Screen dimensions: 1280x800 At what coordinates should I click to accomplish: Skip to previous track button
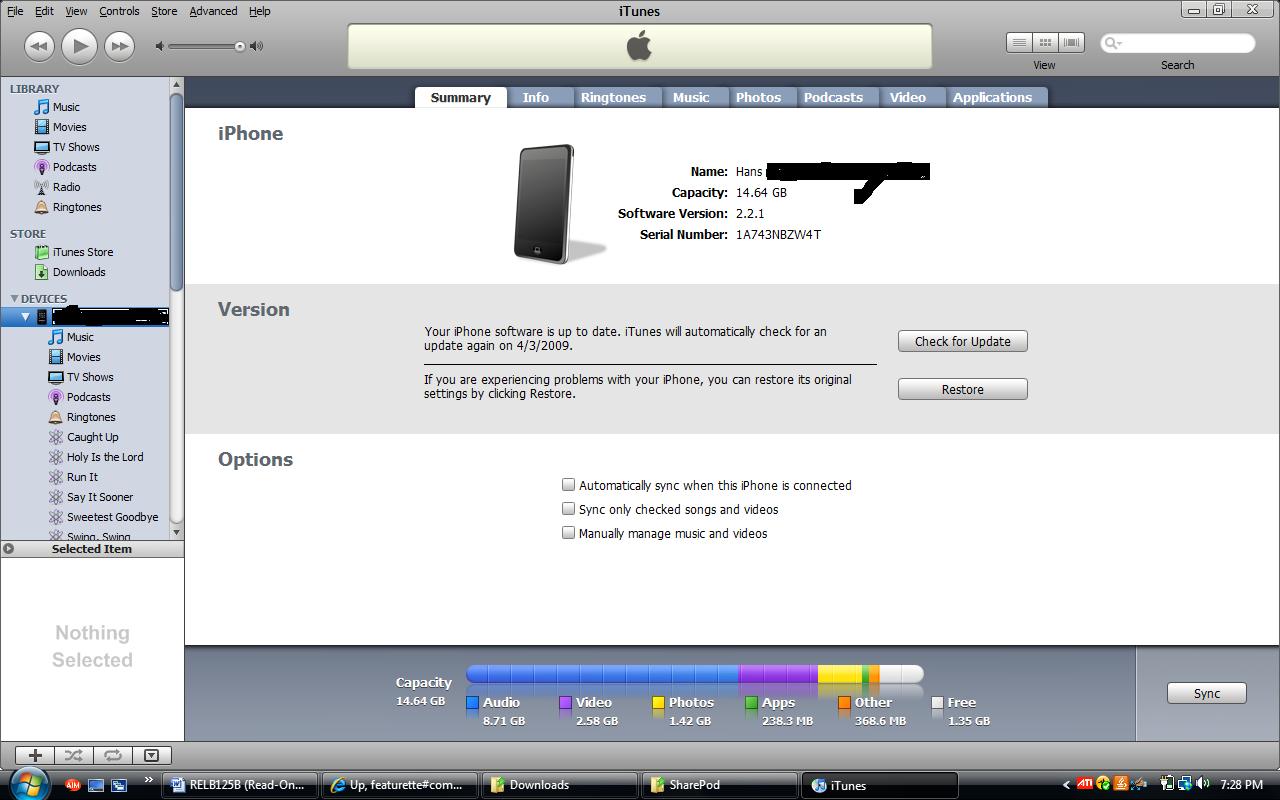[39, 46]
